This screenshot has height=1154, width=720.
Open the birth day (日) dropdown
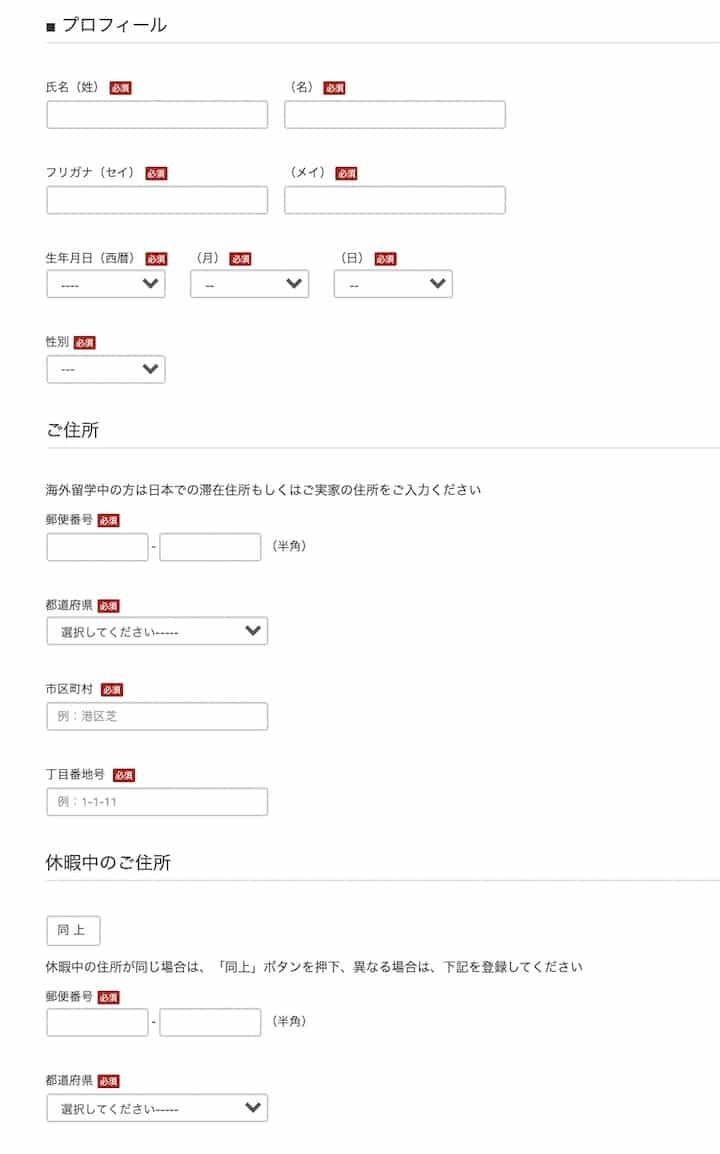pyautogui.click(x=393, y=285)
